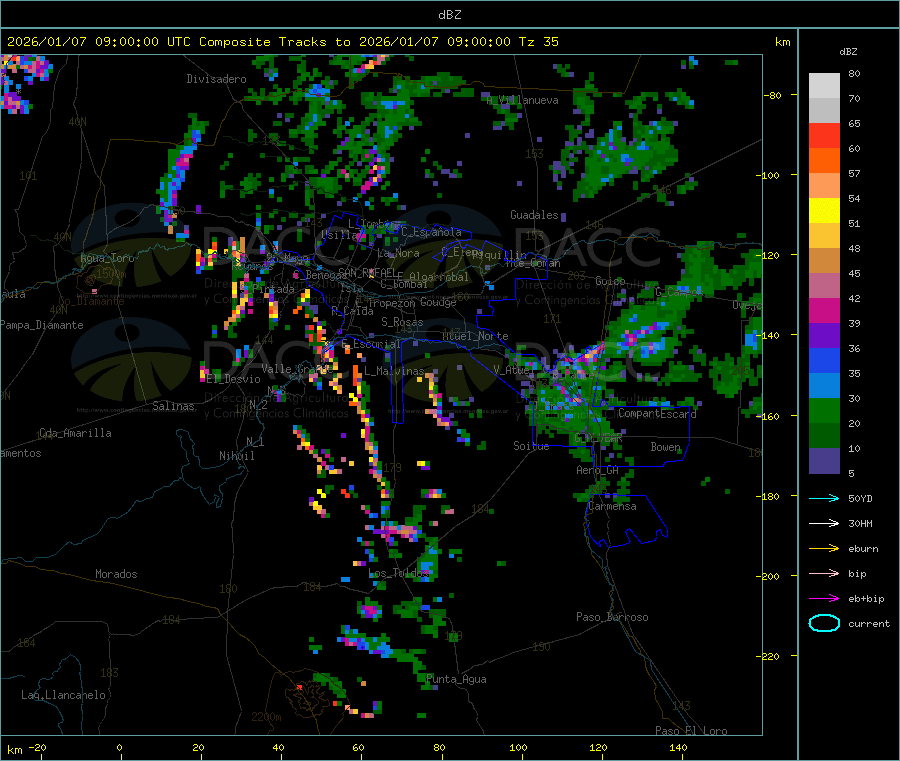Click the Aero_GA map label
The image size is (900, 761).
point(598,470)
